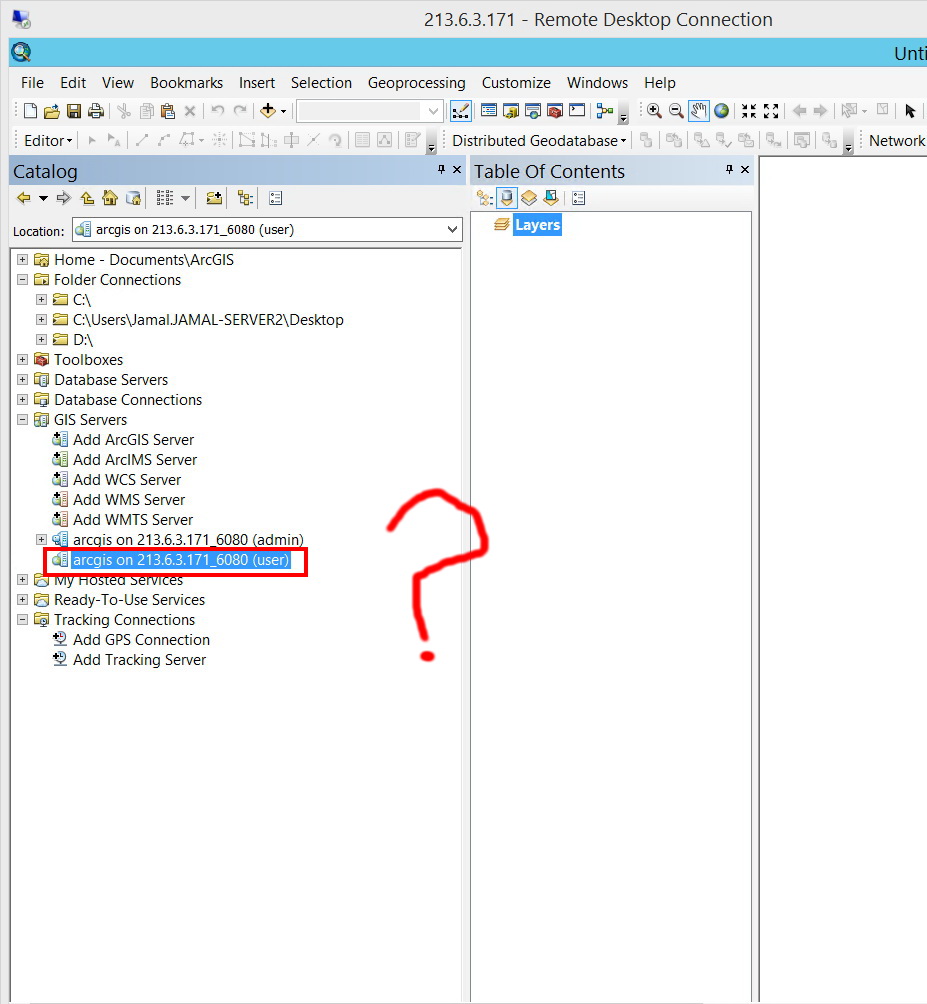Image resolution: width=927 pixels, height=1004 pixels.
Task: Open the Table Of Contents window icon
Action: (488, 111)
